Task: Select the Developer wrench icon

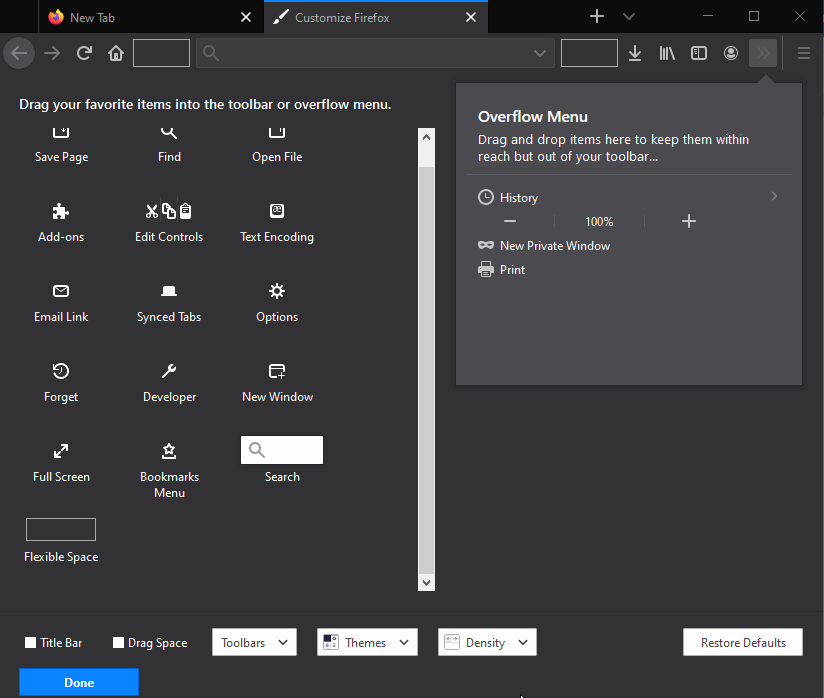Action: click(168, 371)
